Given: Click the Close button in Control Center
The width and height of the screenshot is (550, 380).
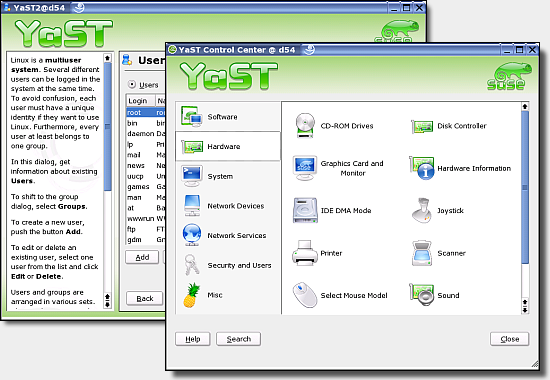Looking at the screenshot, I should [509, 339].
